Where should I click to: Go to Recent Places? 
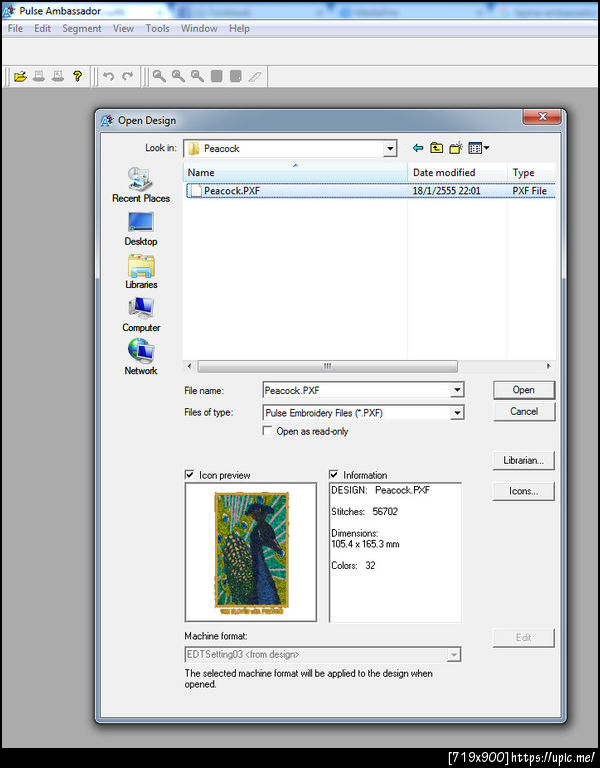141,185
